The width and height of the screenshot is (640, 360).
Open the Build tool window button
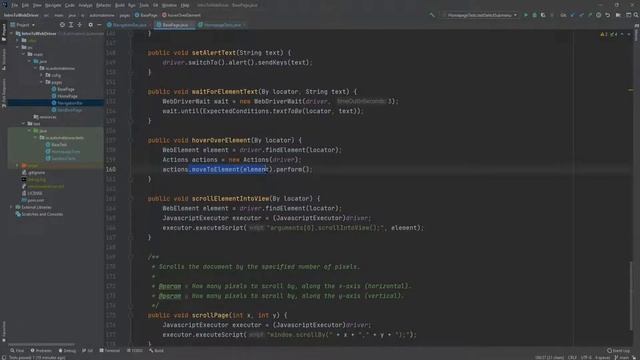coord(156,351)
